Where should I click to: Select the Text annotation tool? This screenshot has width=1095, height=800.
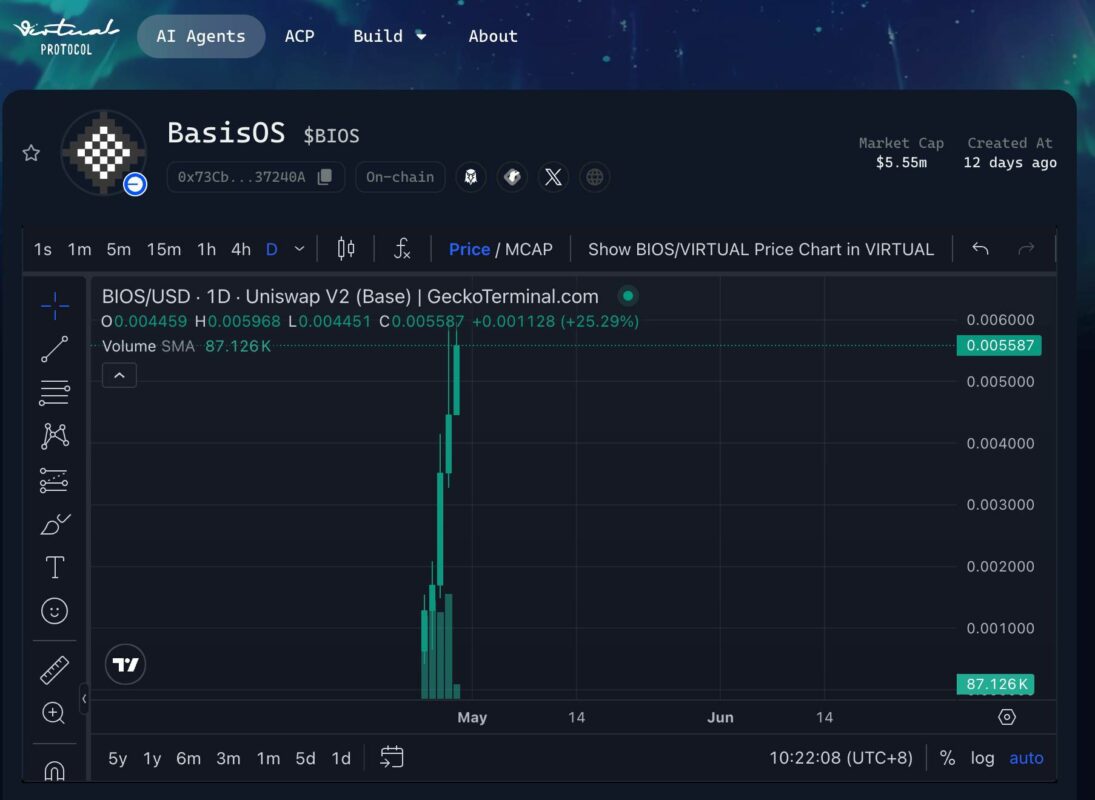click(54, 568)
